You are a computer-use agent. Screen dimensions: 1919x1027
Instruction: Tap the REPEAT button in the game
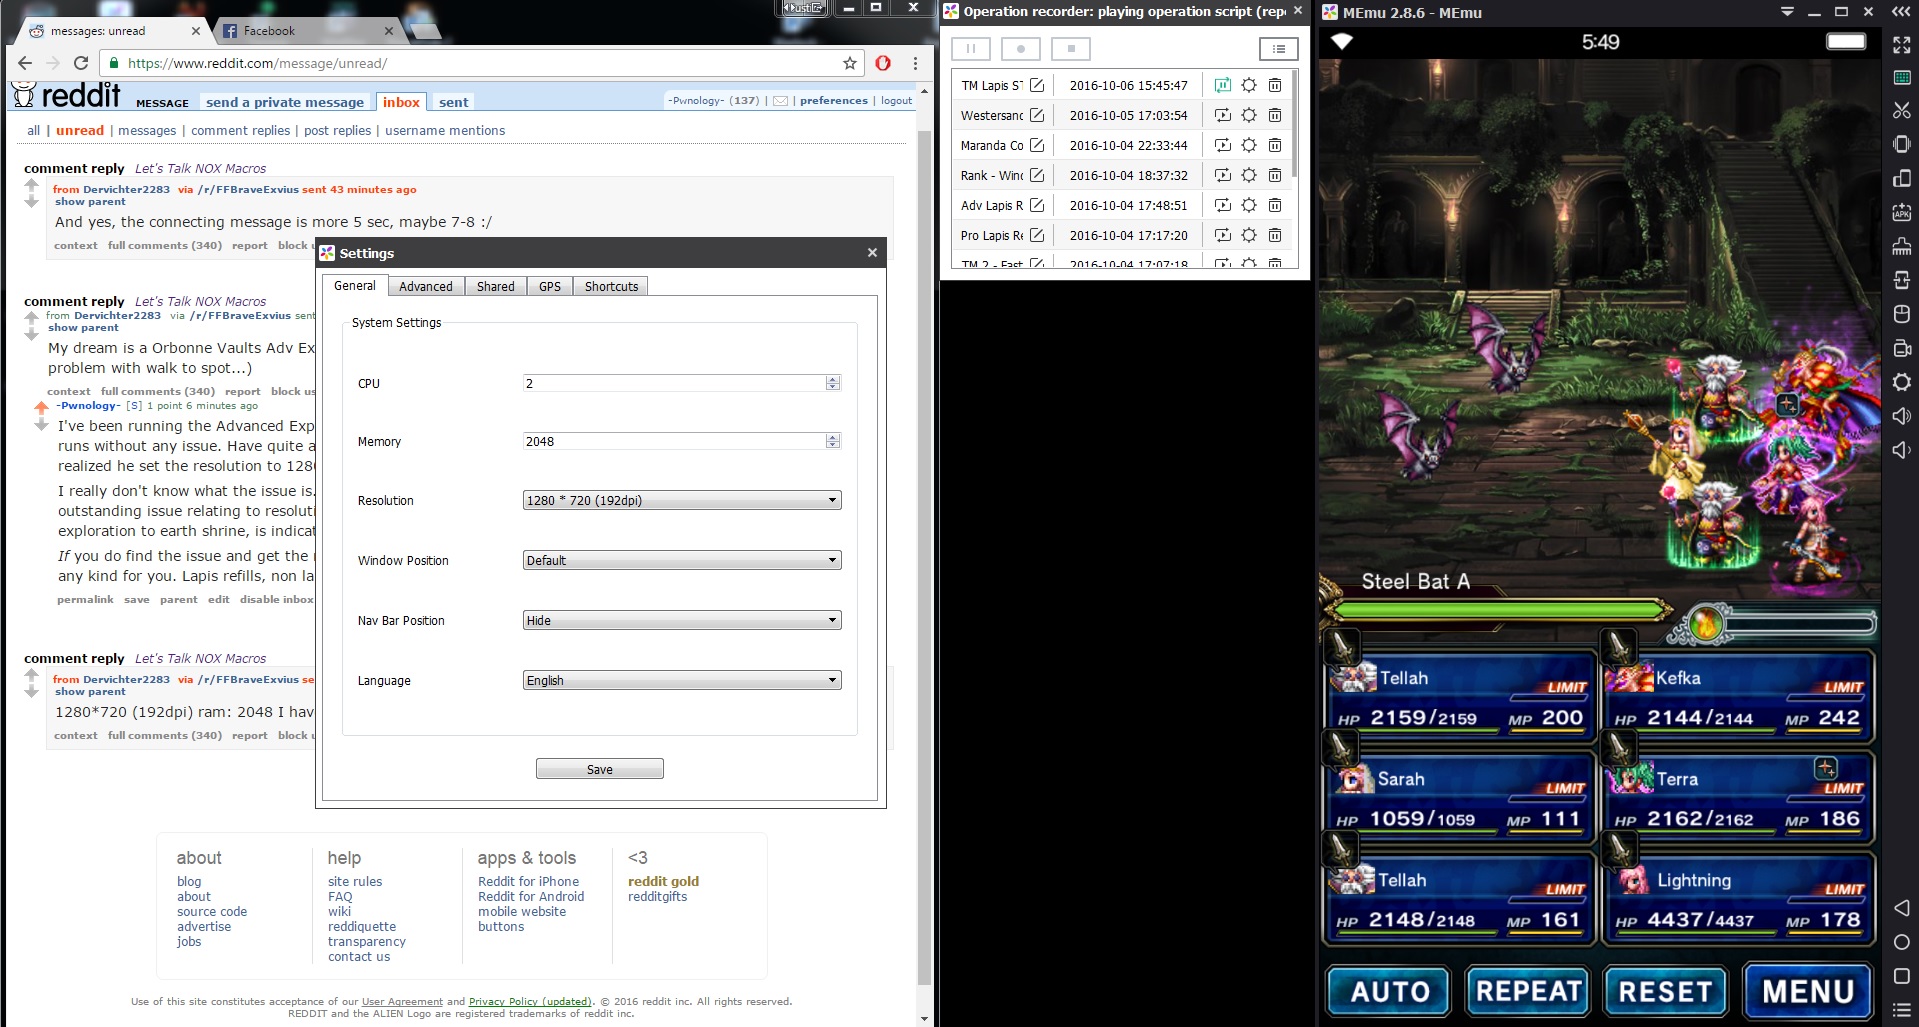(1528, 991)
